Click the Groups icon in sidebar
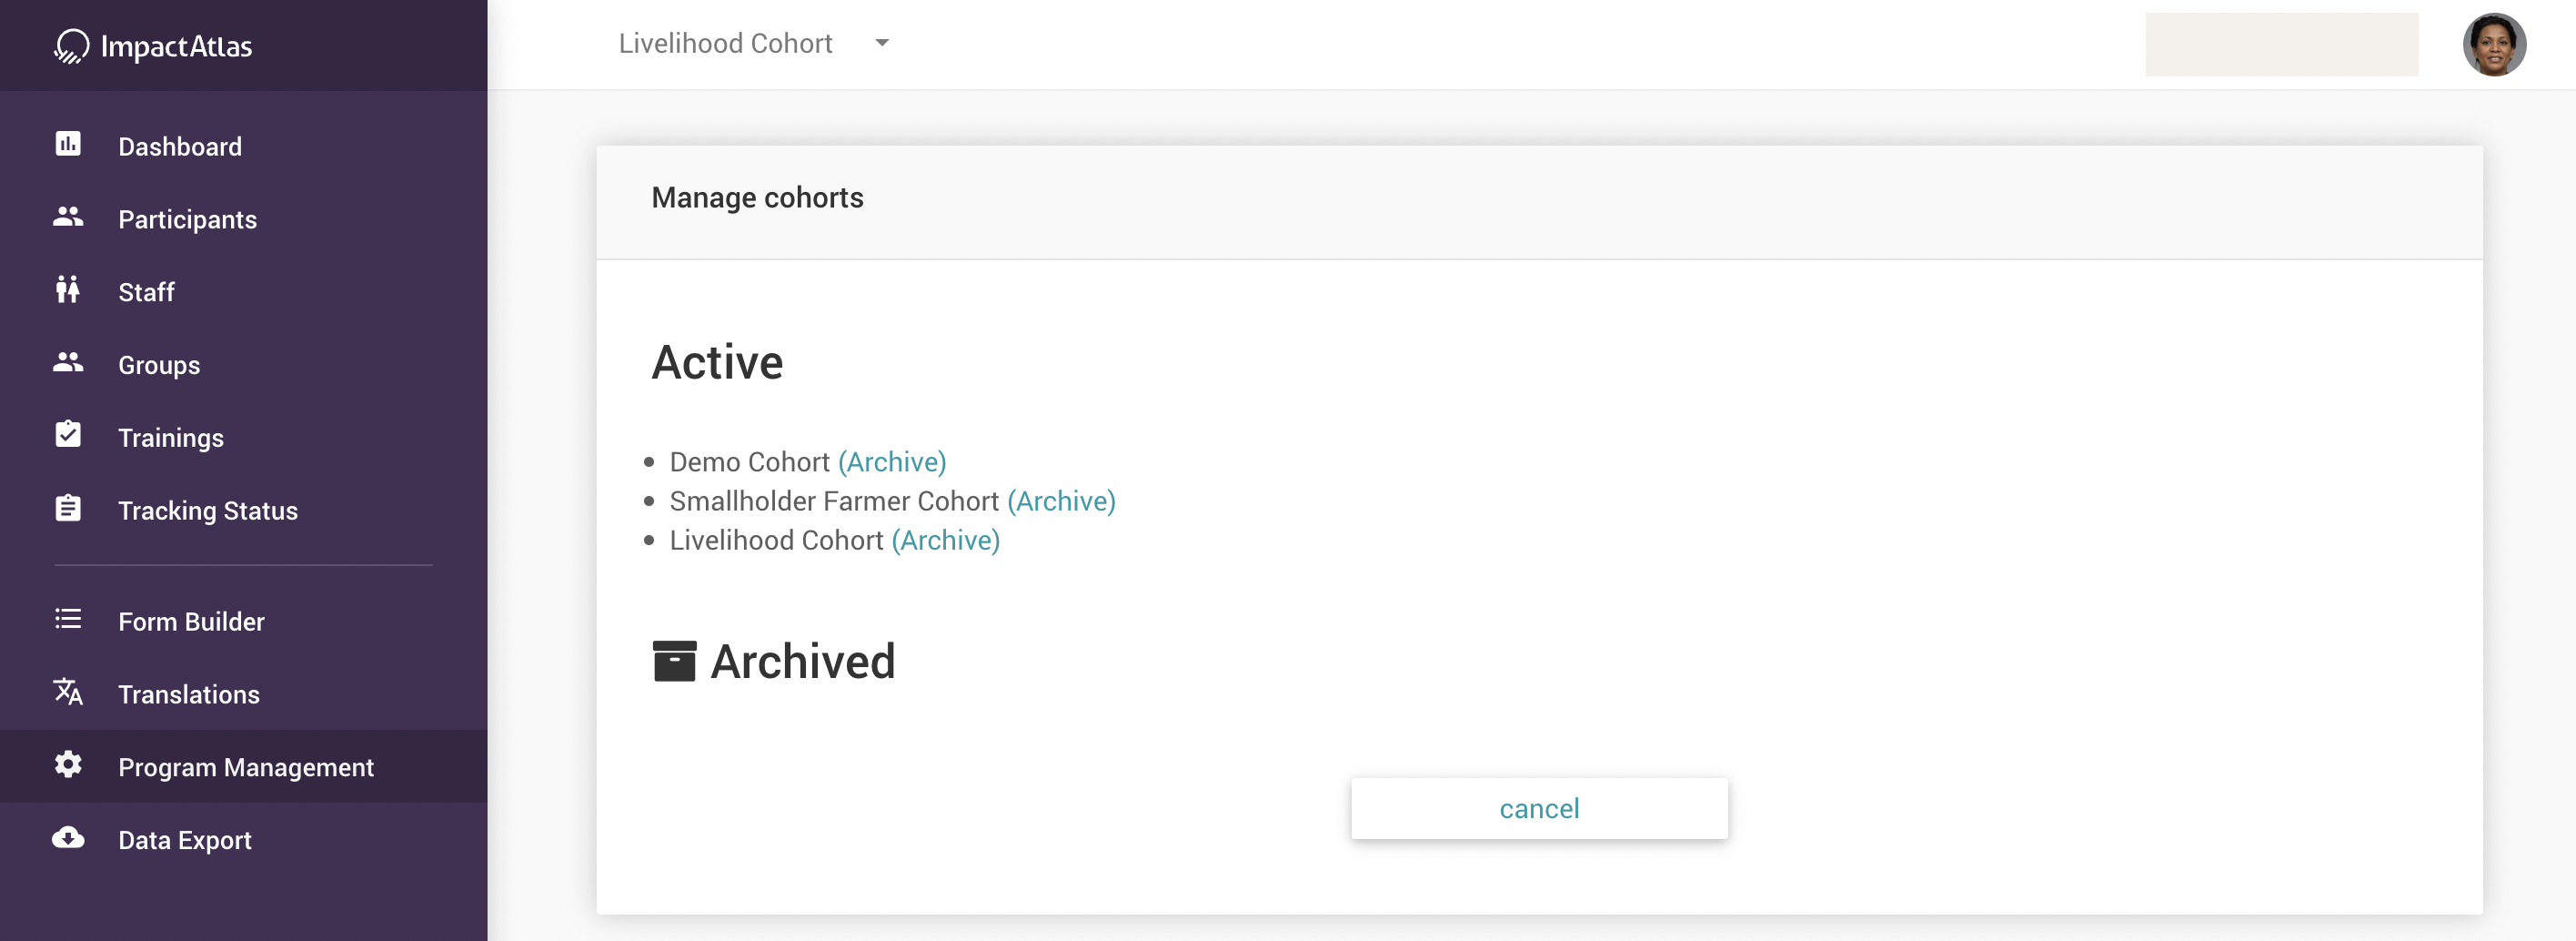The width and height of the screenshot is (2576, 941). pyautogui.click(x=68, y=363)
